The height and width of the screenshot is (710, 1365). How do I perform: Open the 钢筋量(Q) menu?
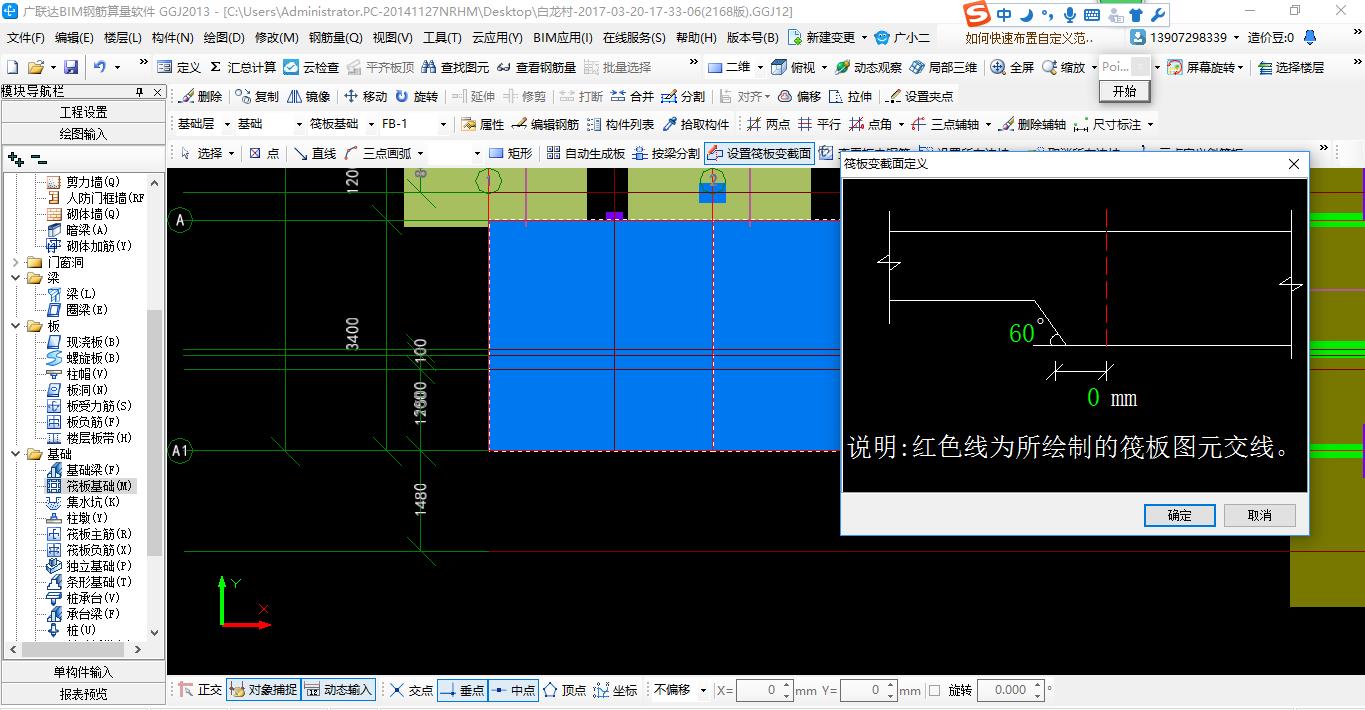335,38
